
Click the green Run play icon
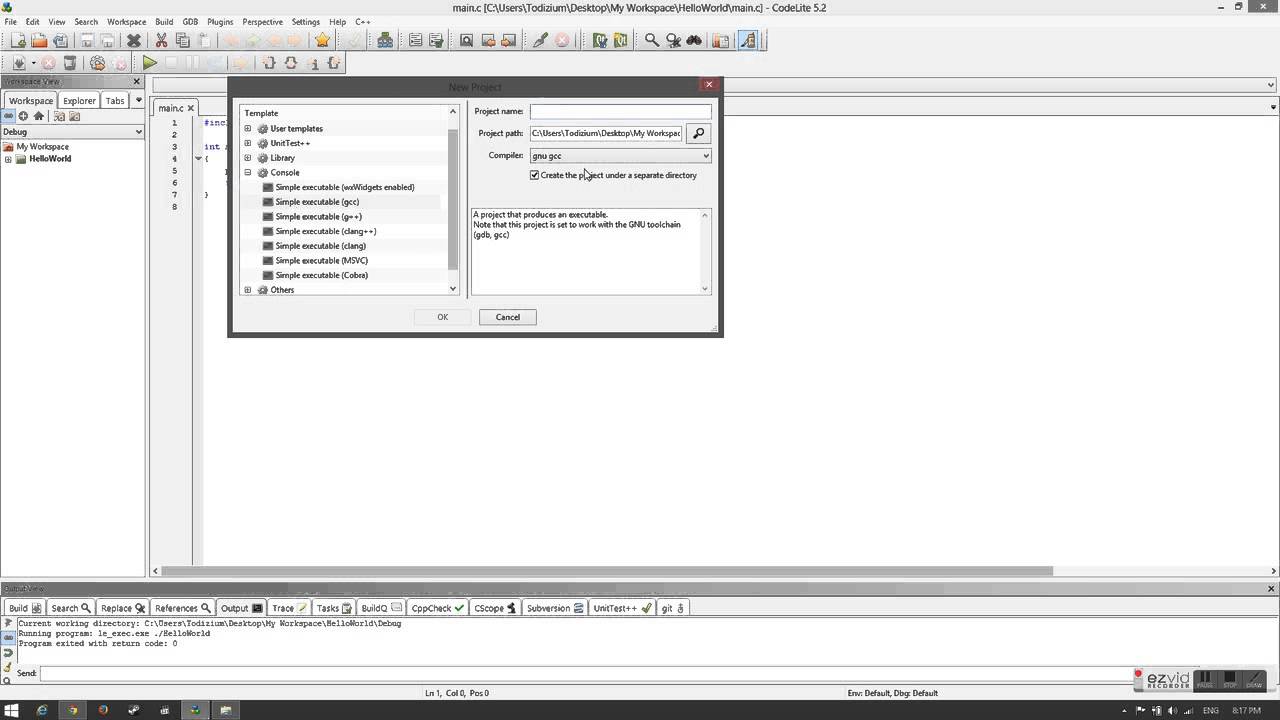[x=149, y=63]
